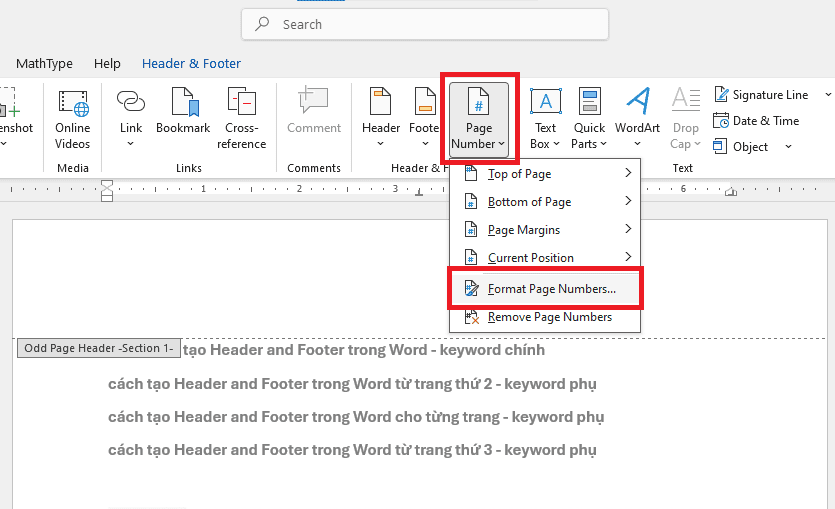Expand the Current Position submenu arrow

coord(628,257)
